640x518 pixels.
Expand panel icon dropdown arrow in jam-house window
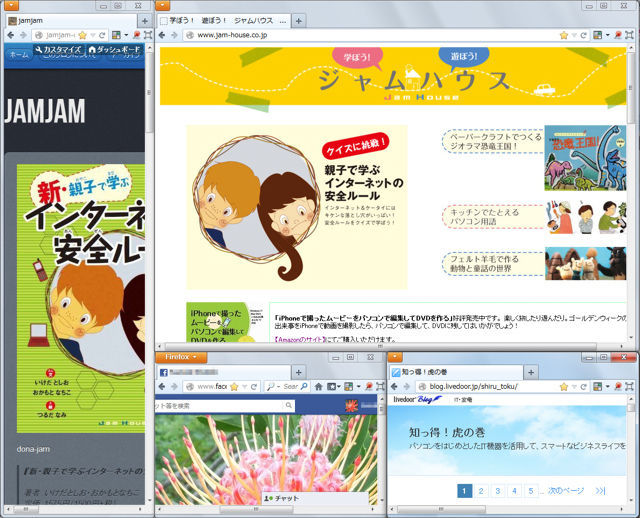coord(607,35)
